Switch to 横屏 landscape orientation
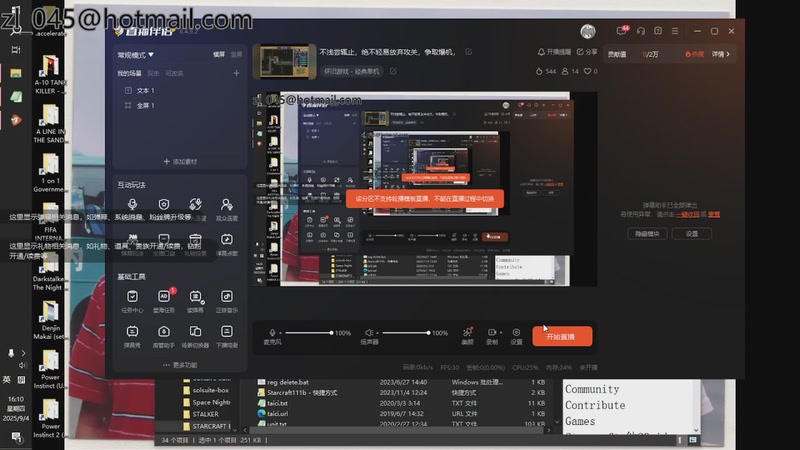The image size is (800, 450). tap(219, 54)
